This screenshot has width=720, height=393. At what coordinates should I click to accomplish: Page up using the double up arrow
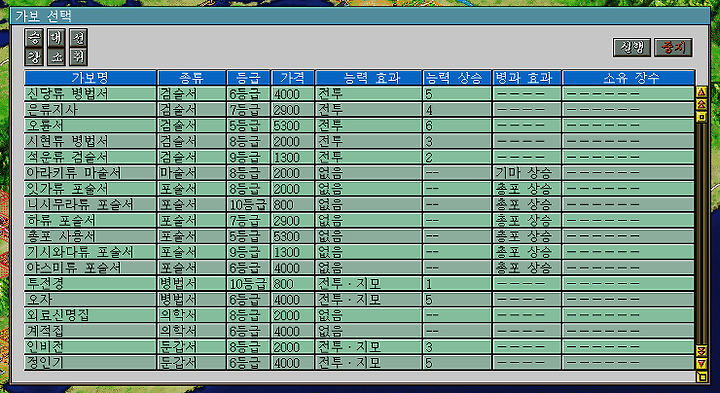point(701,104)
